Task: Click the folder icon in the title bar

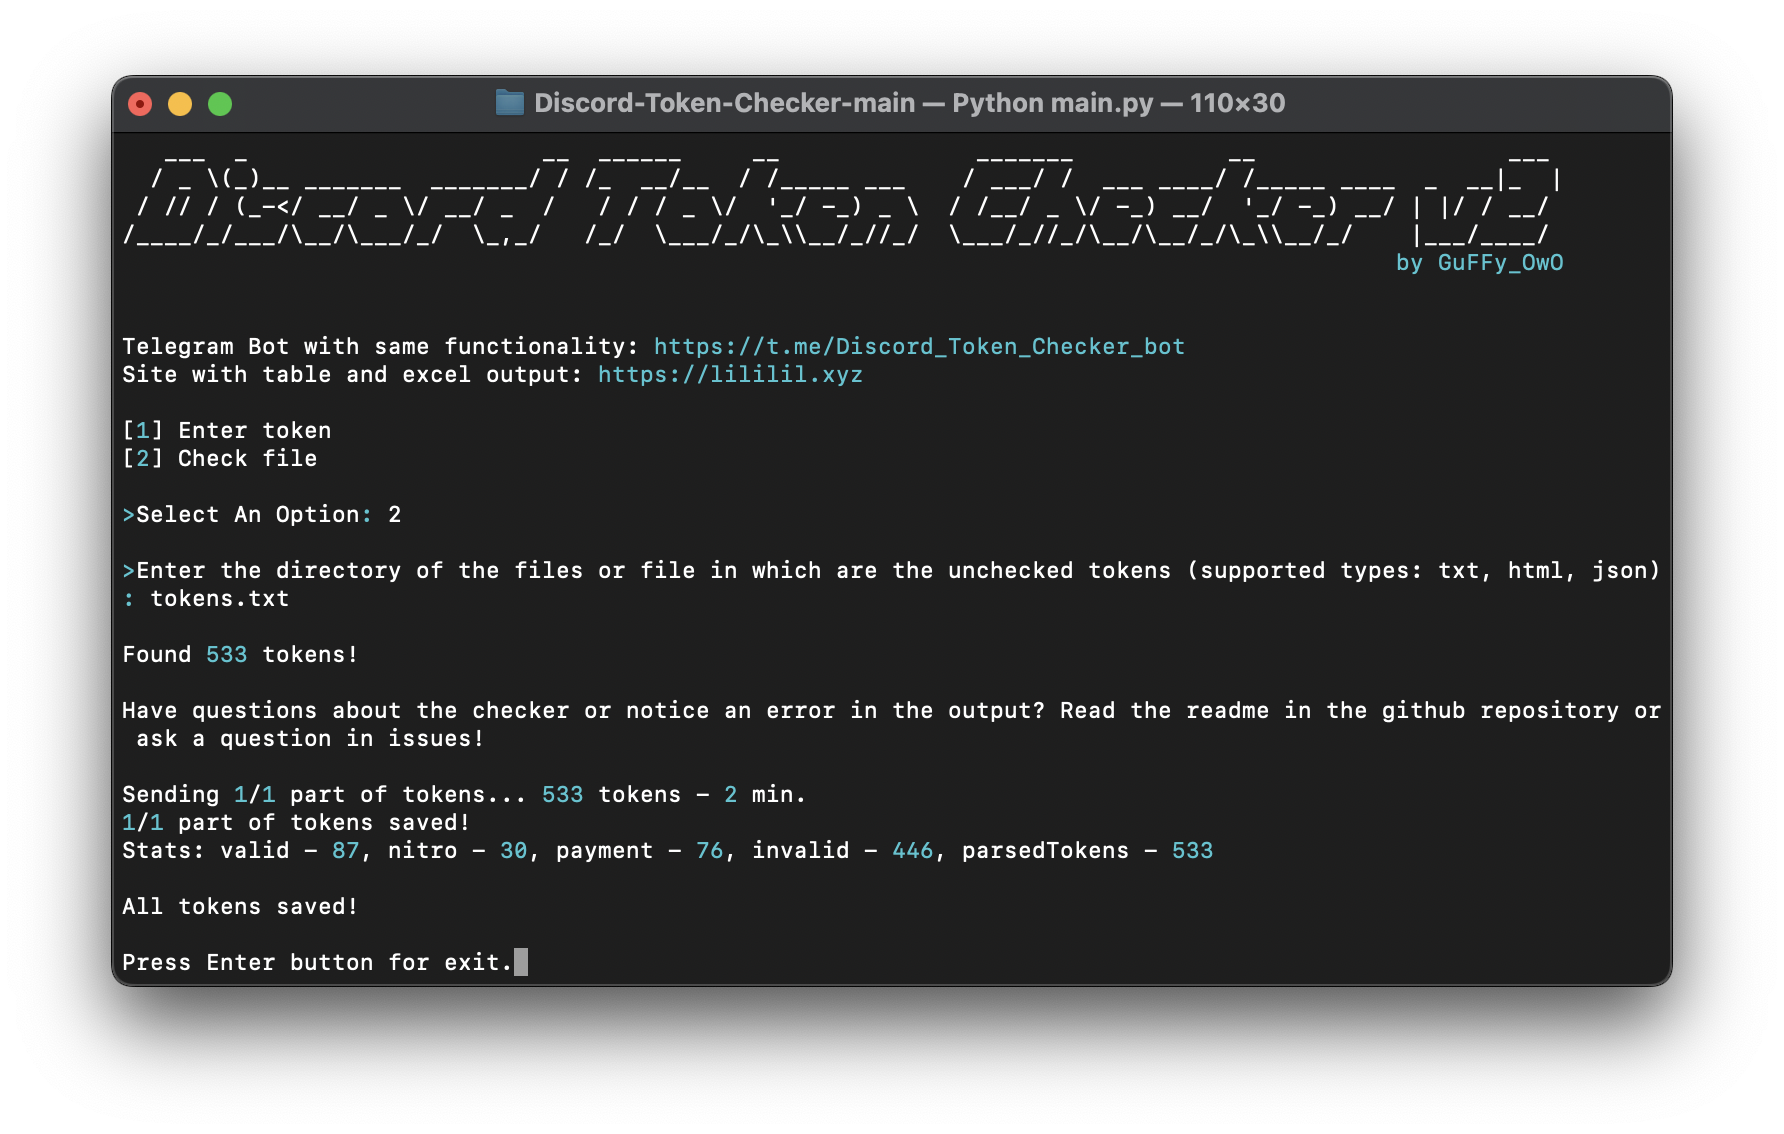Action: click(x=510, y=103)
